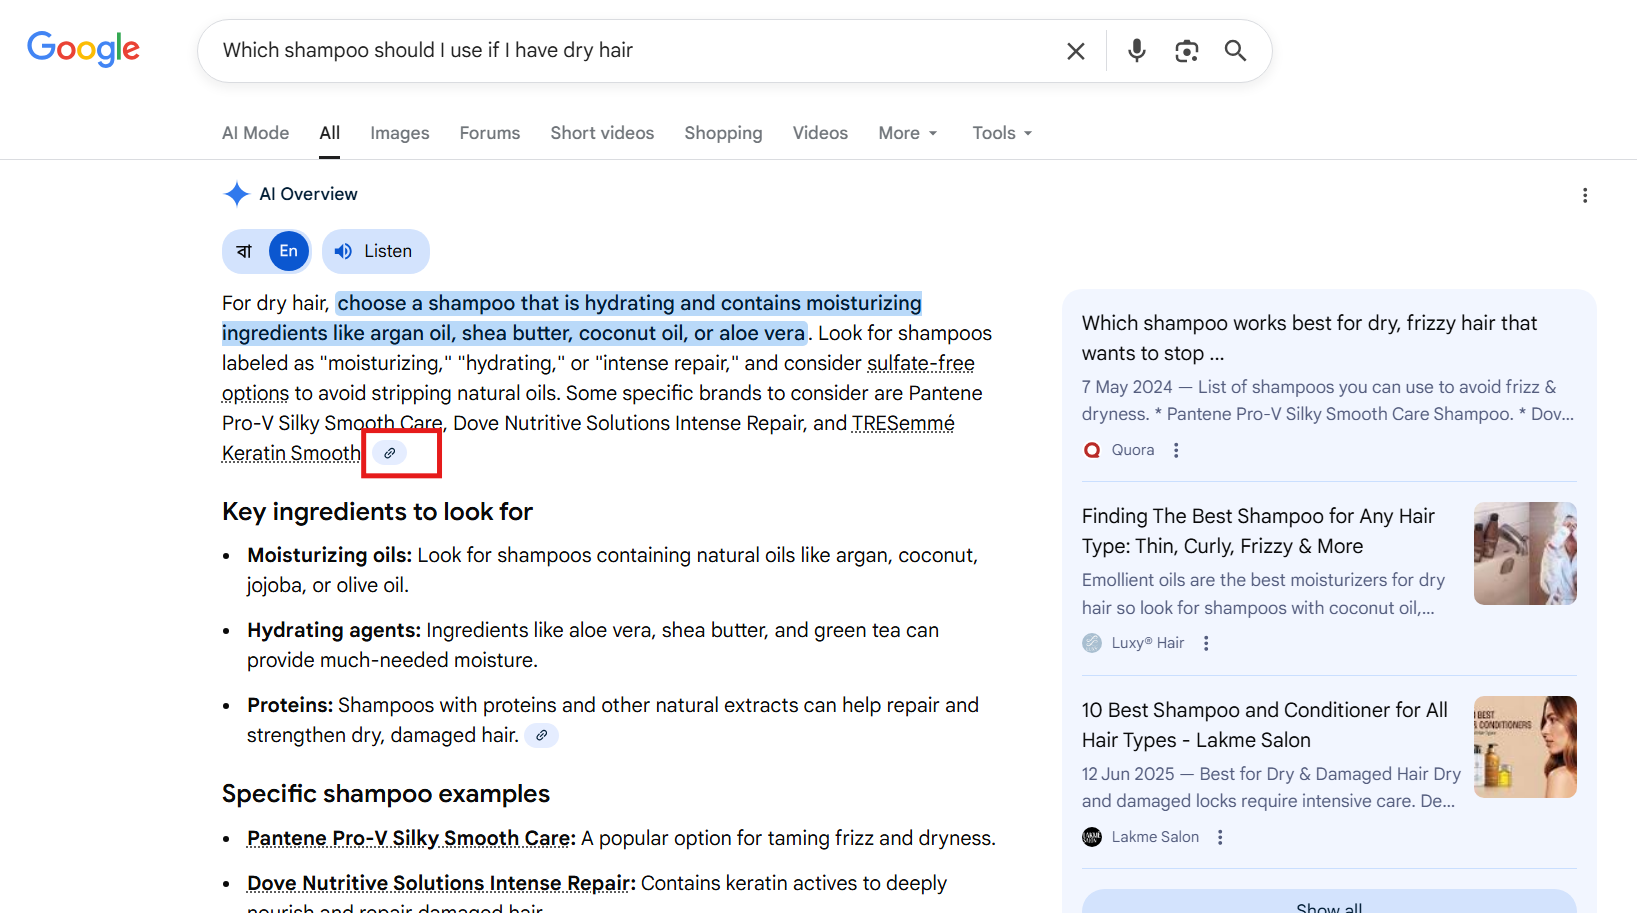
Task: Open Pantene Pro-V Silky Smooth Care link
Action: point(409,838)
